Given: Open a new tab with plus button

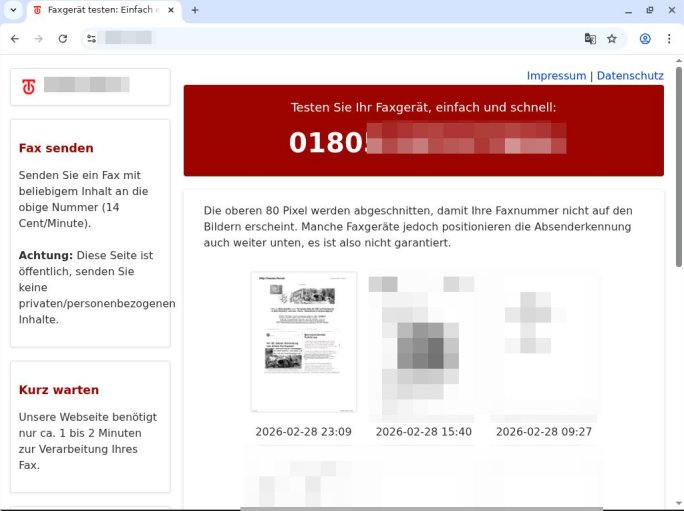Looking at the screenshot, I should 195,10.
